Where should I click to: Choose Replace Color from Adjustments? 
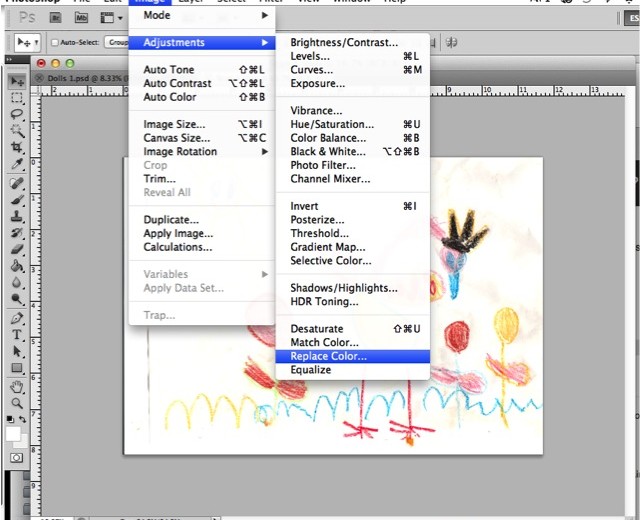pos(353,356)
